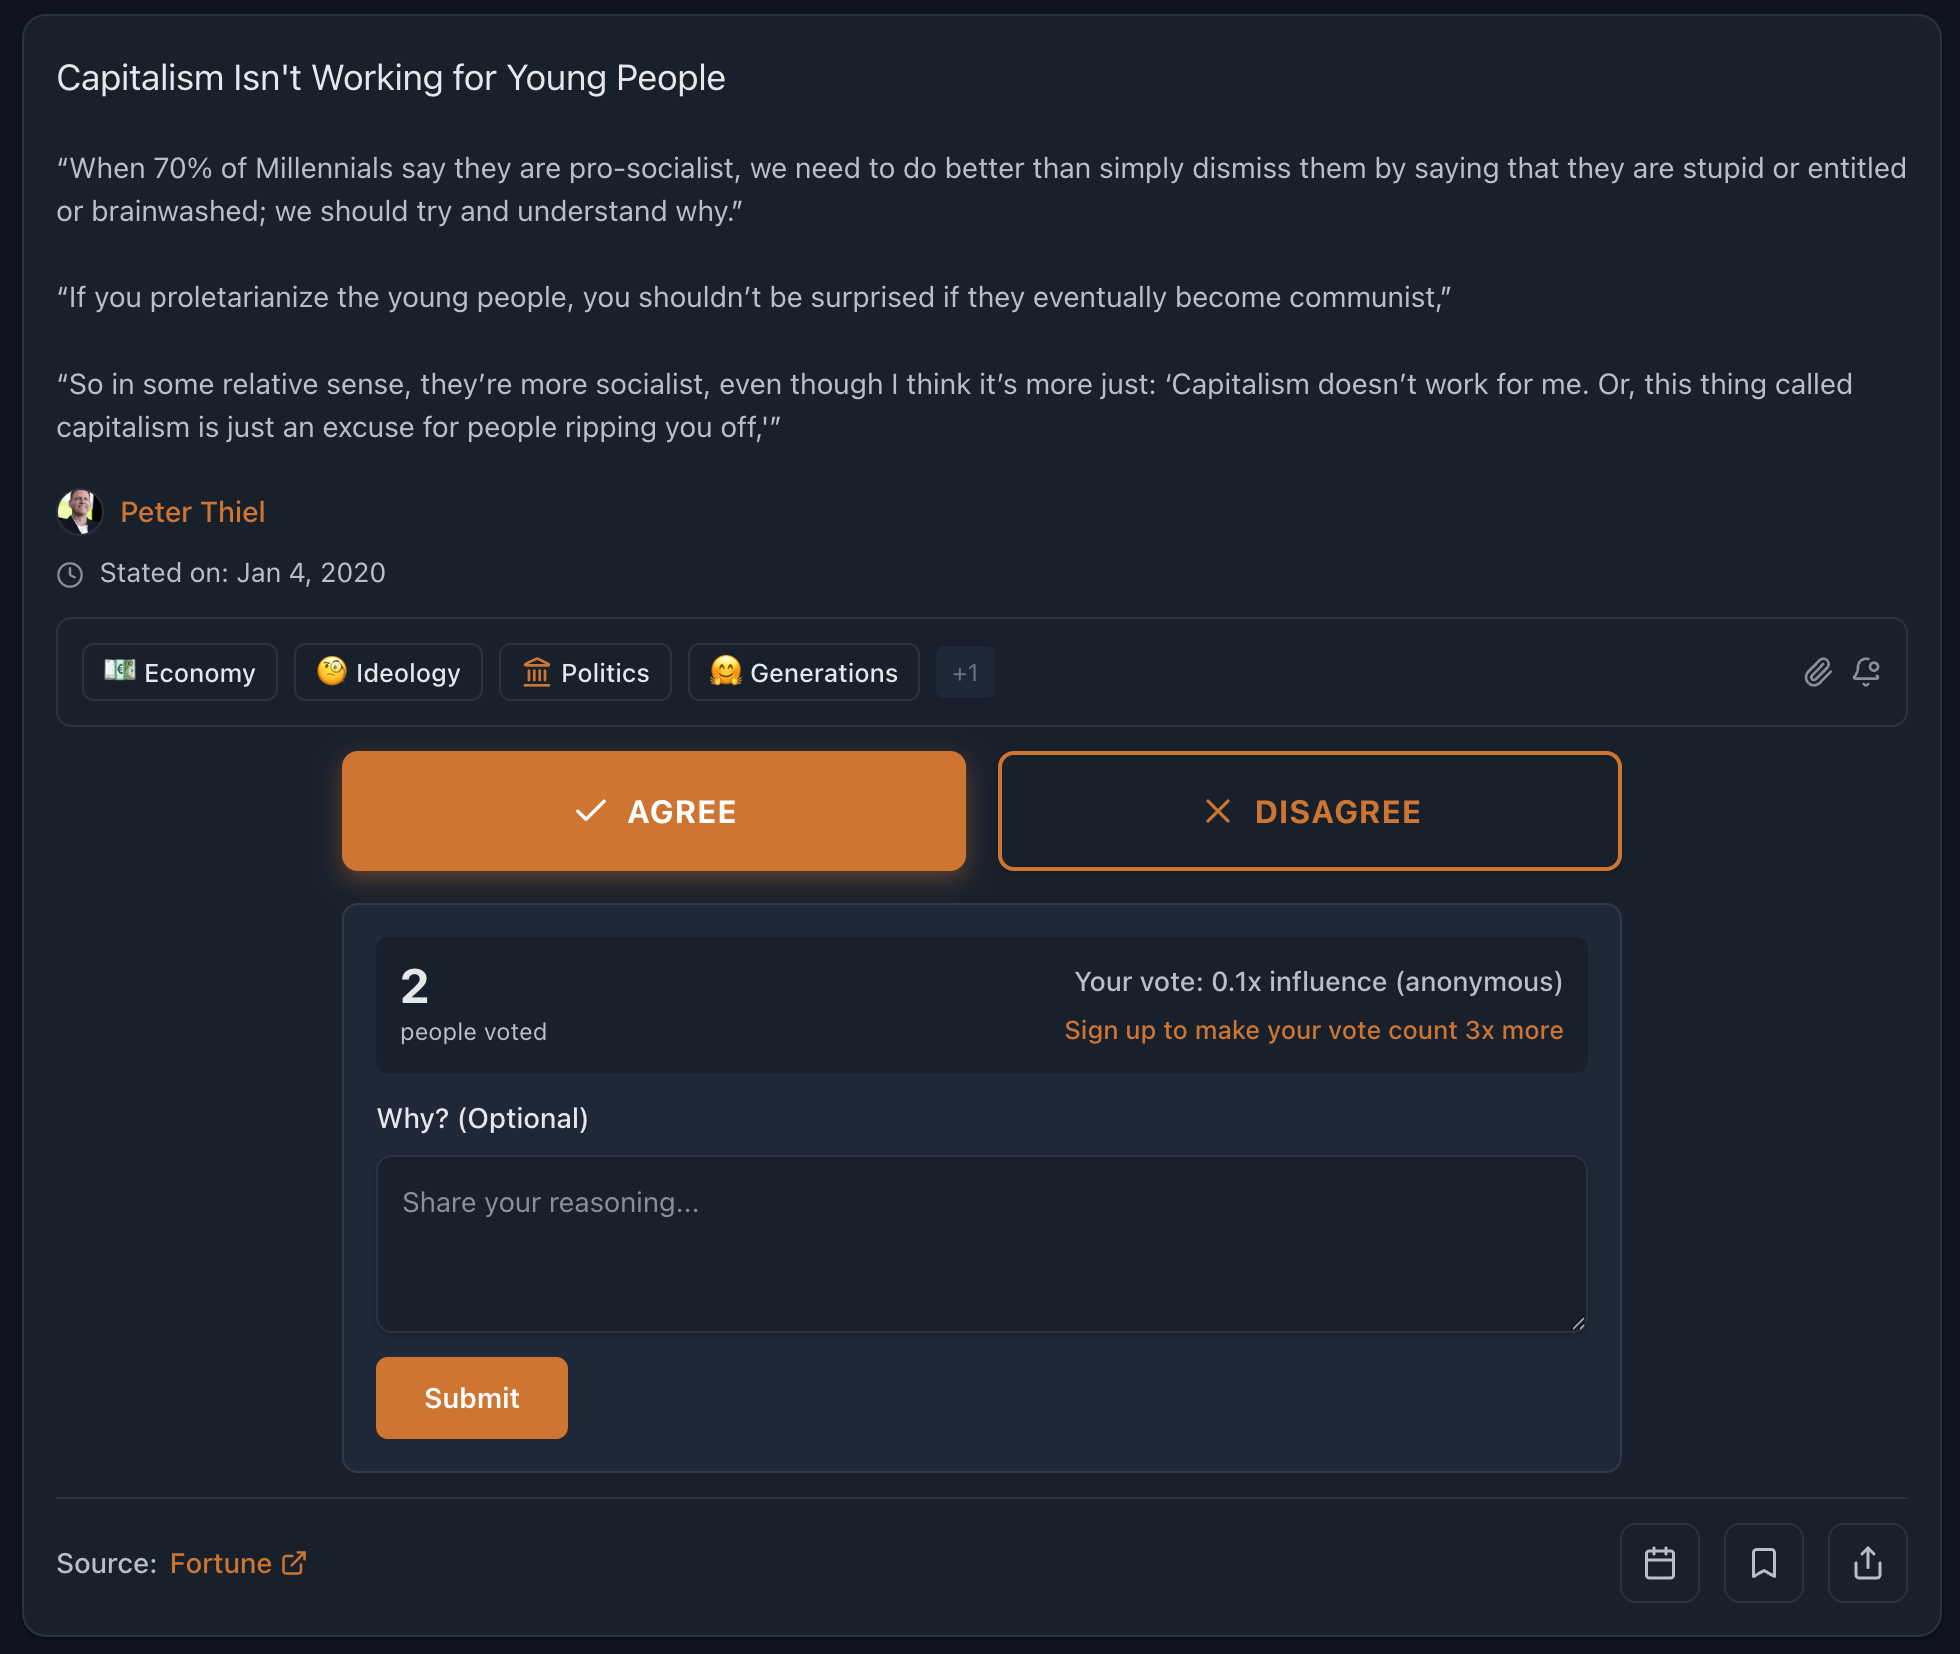Toggle the Disagree vote option
1960x1654 pixels.
[x=1309, y=811]
